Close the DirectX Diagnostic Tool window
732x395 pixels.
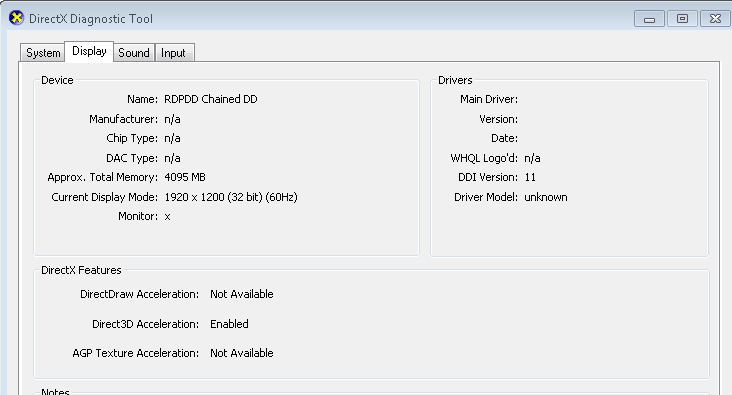(715, 19)
